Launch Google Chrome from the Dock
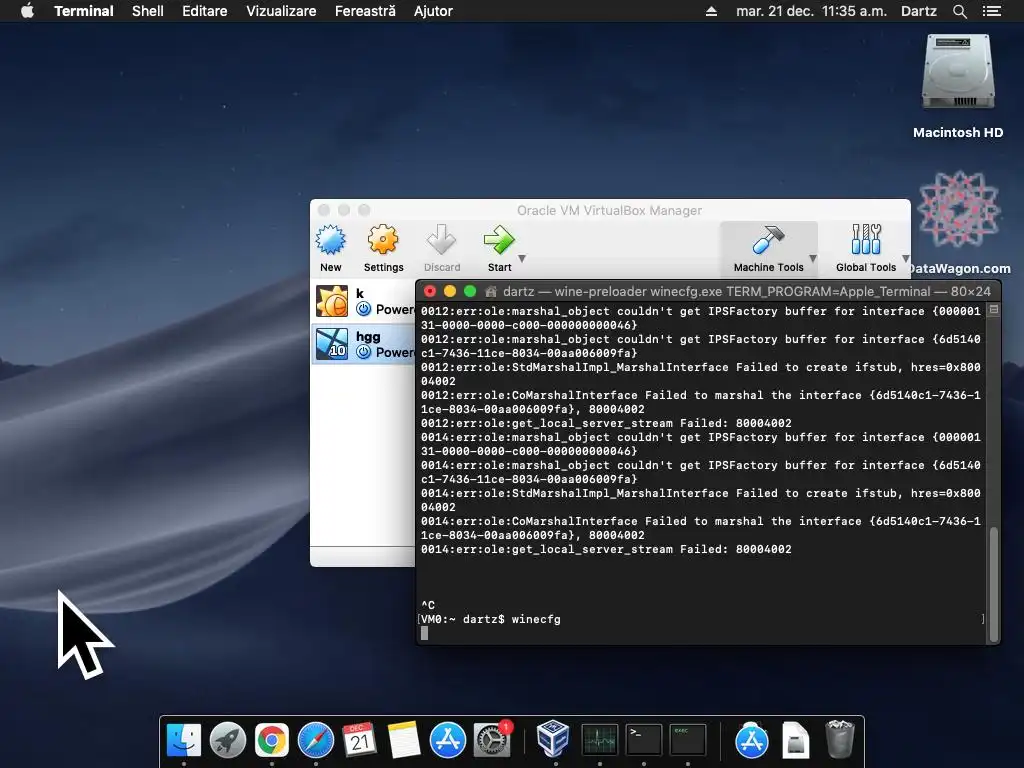 pos(272,741)
